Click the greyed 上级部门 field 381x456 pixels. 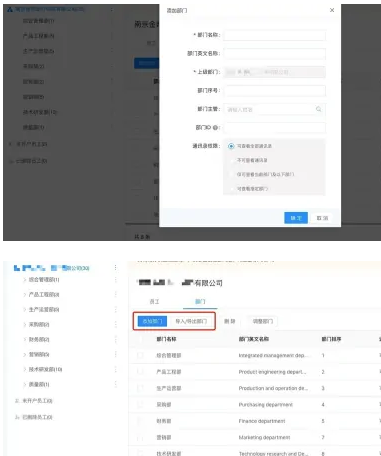tap(274, 72)
